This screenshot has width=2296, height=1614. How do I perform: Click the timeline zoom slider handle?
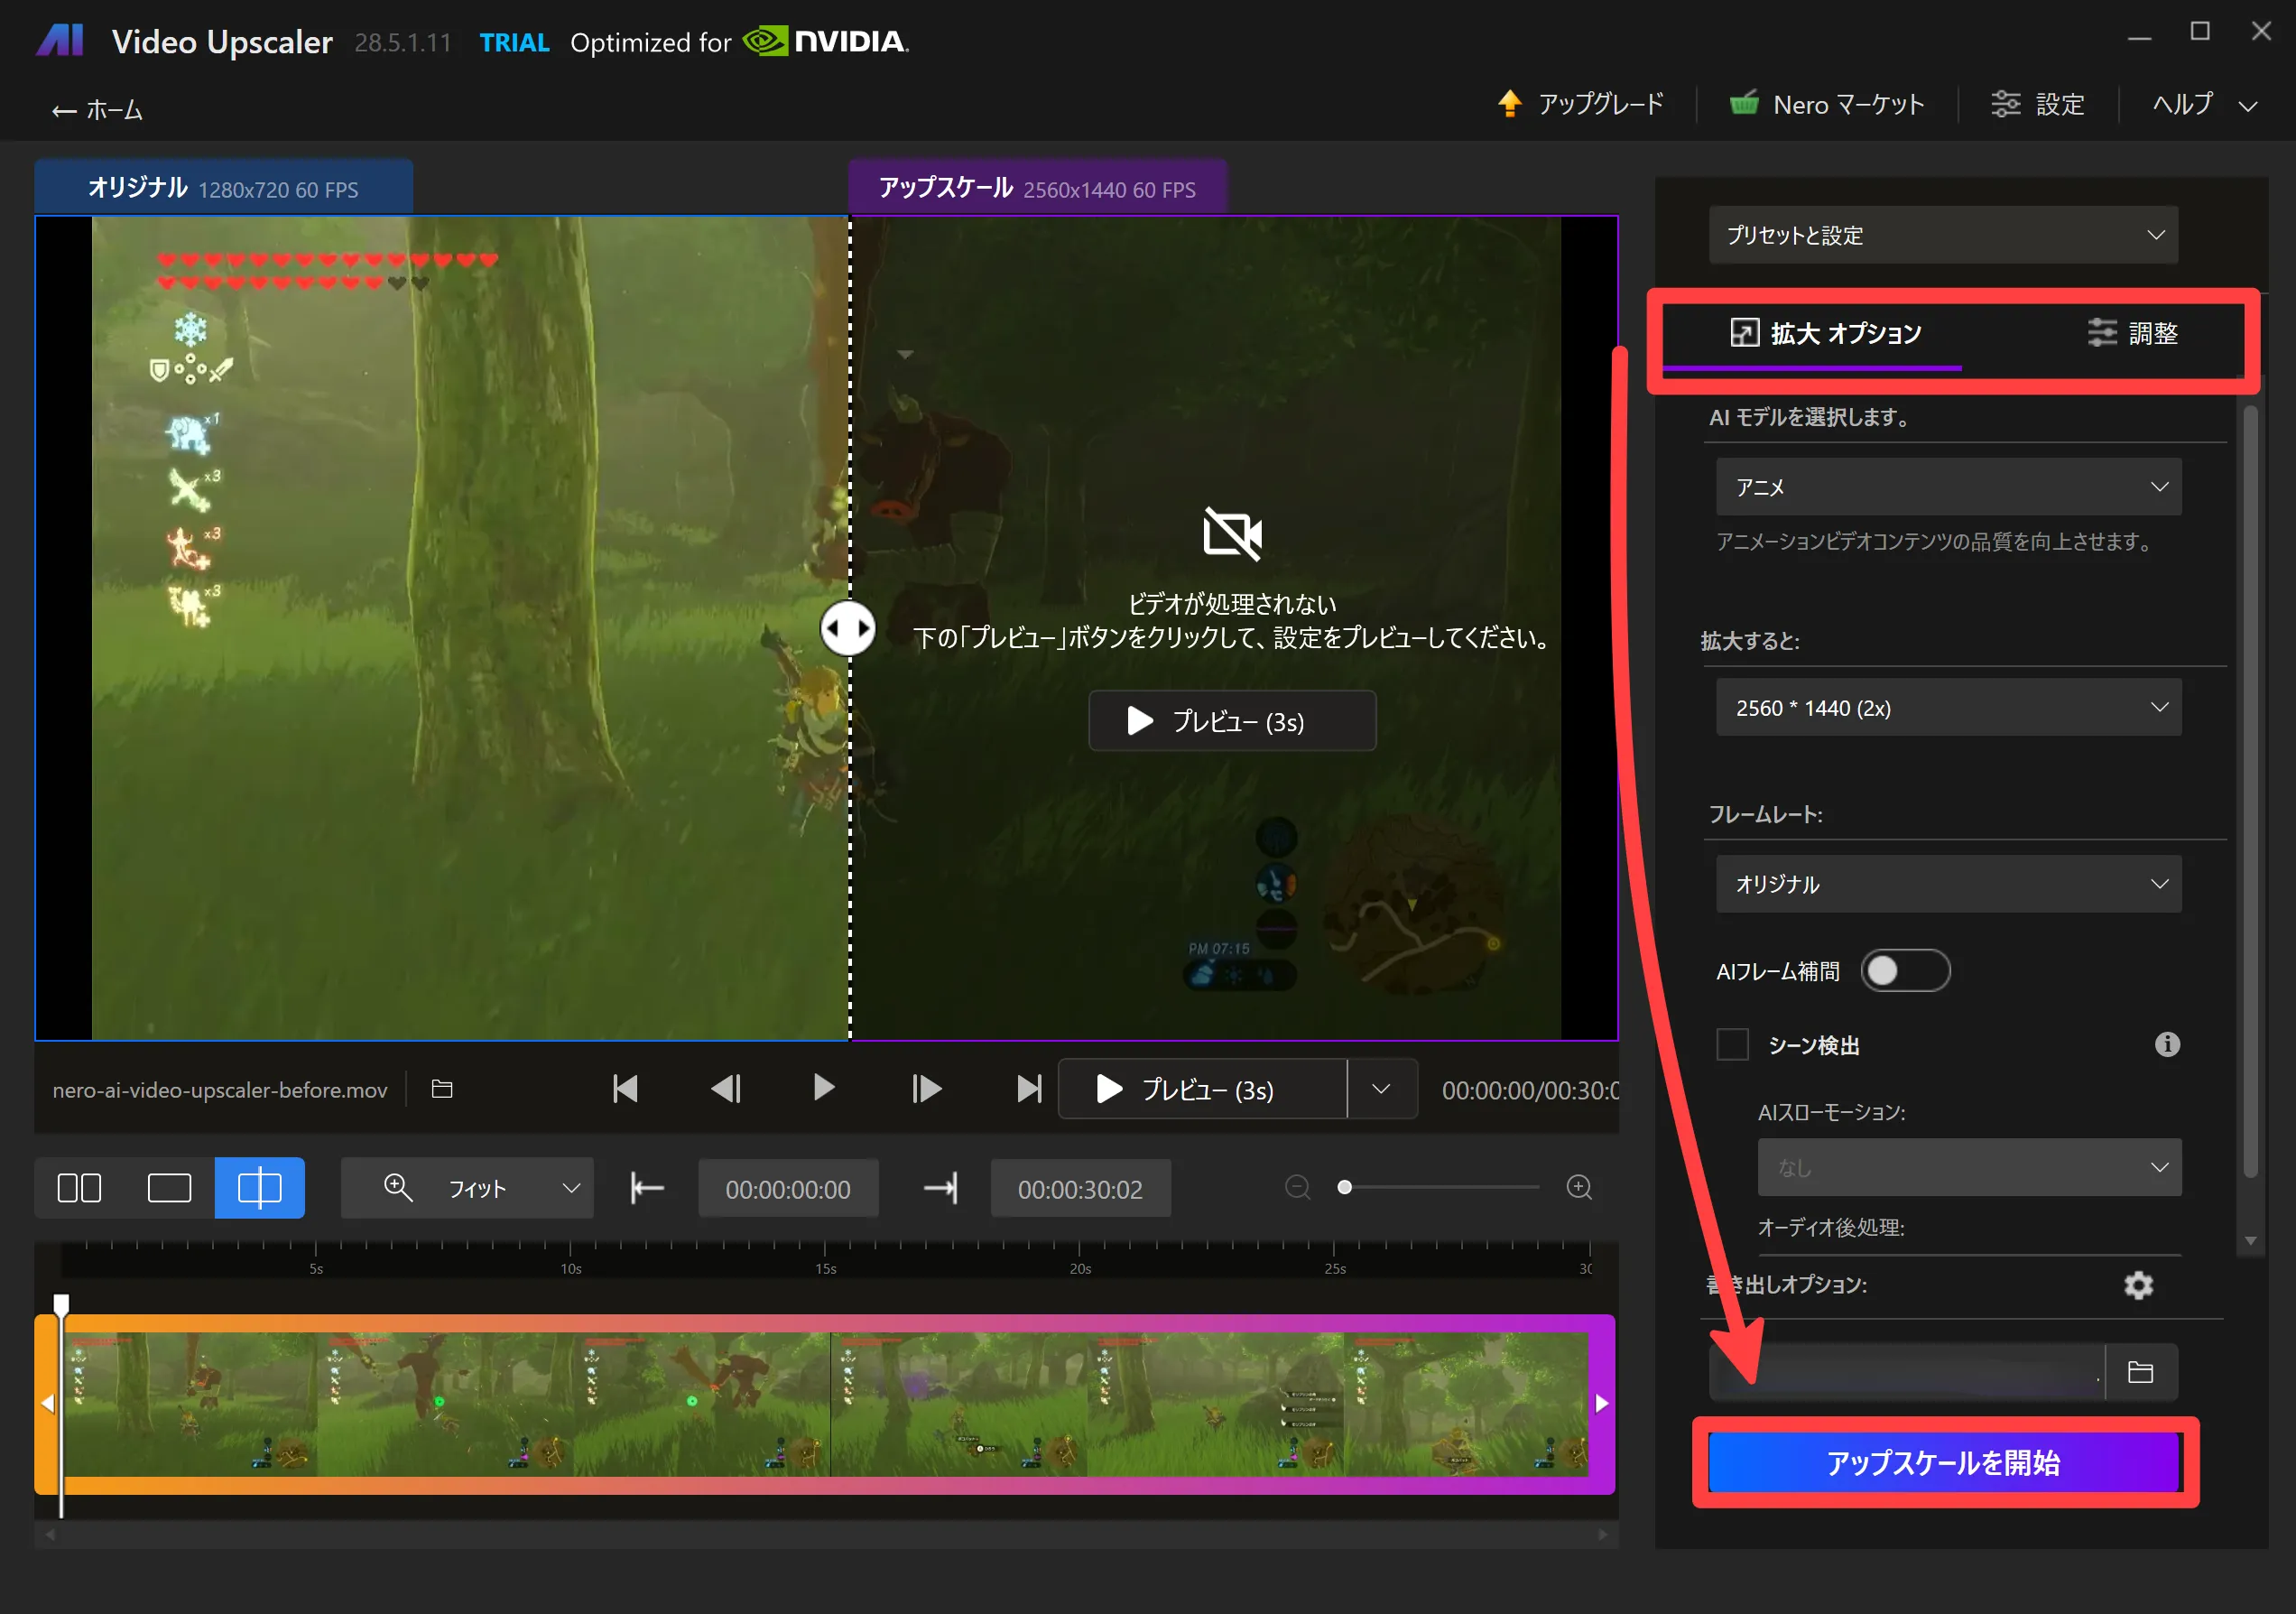pos(1344,1187)
